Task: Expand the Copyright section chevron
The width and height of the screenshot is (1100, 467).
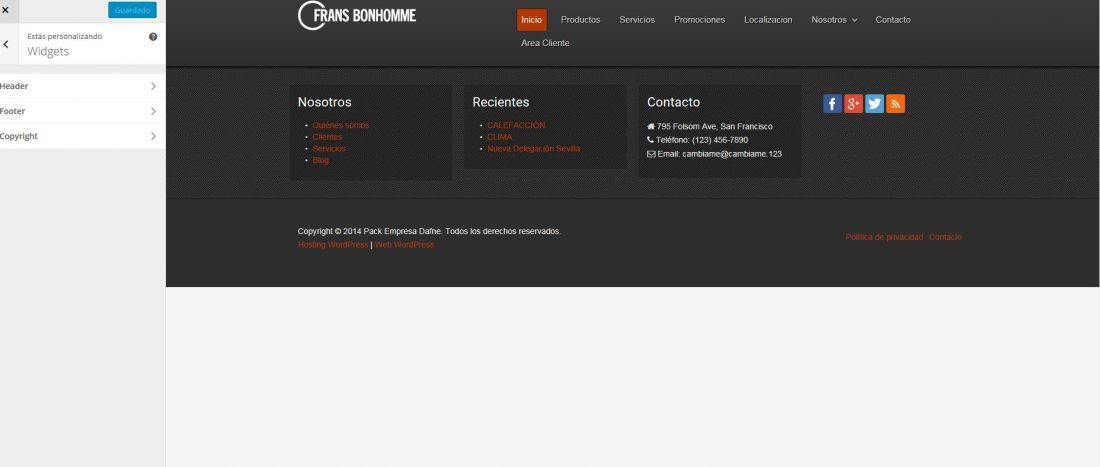Action: [154, 136]
